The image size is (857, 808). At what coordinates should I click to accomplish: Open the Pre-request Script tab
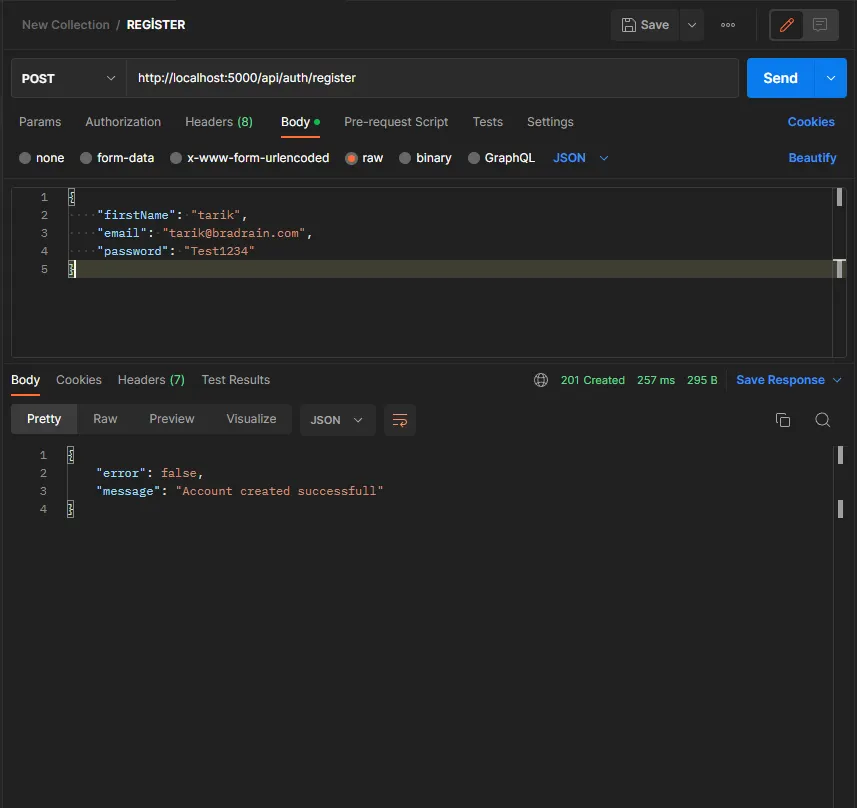396,122
